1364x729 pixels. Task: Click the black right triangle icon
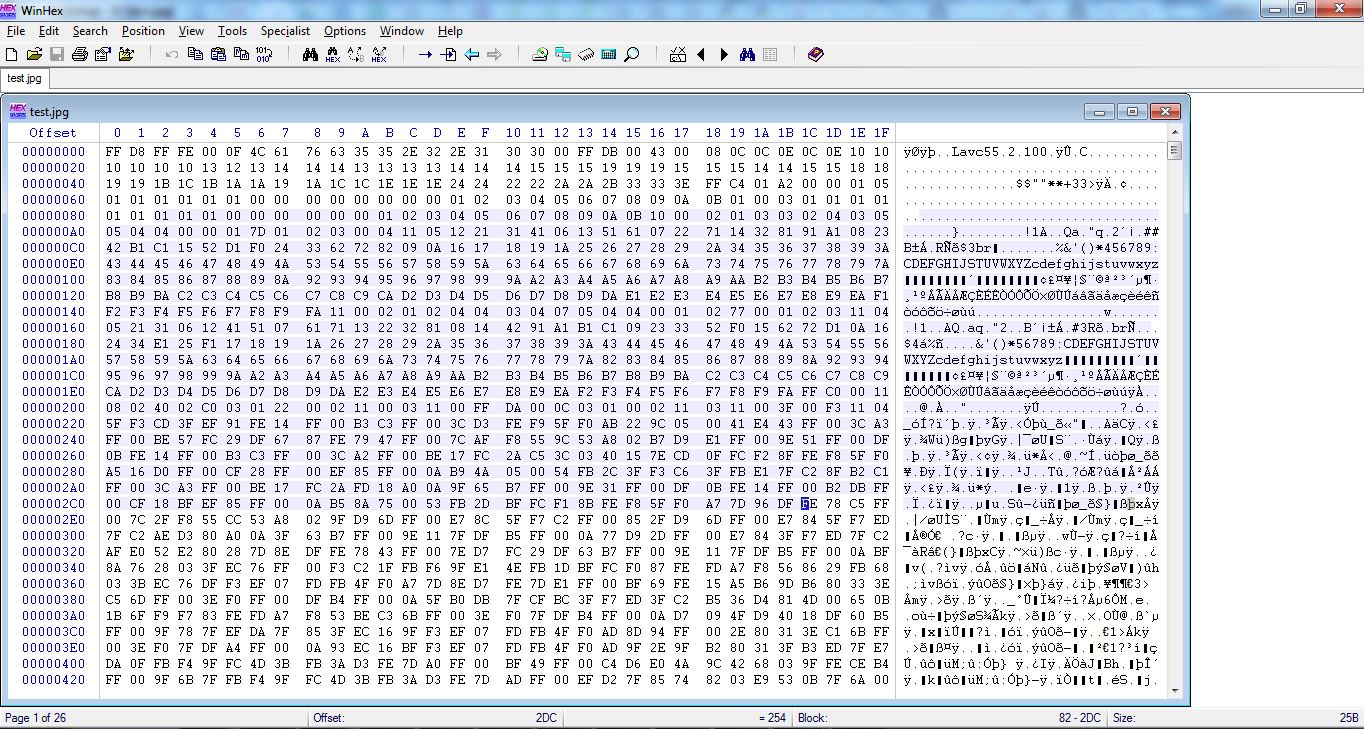(x=724, y=54)
